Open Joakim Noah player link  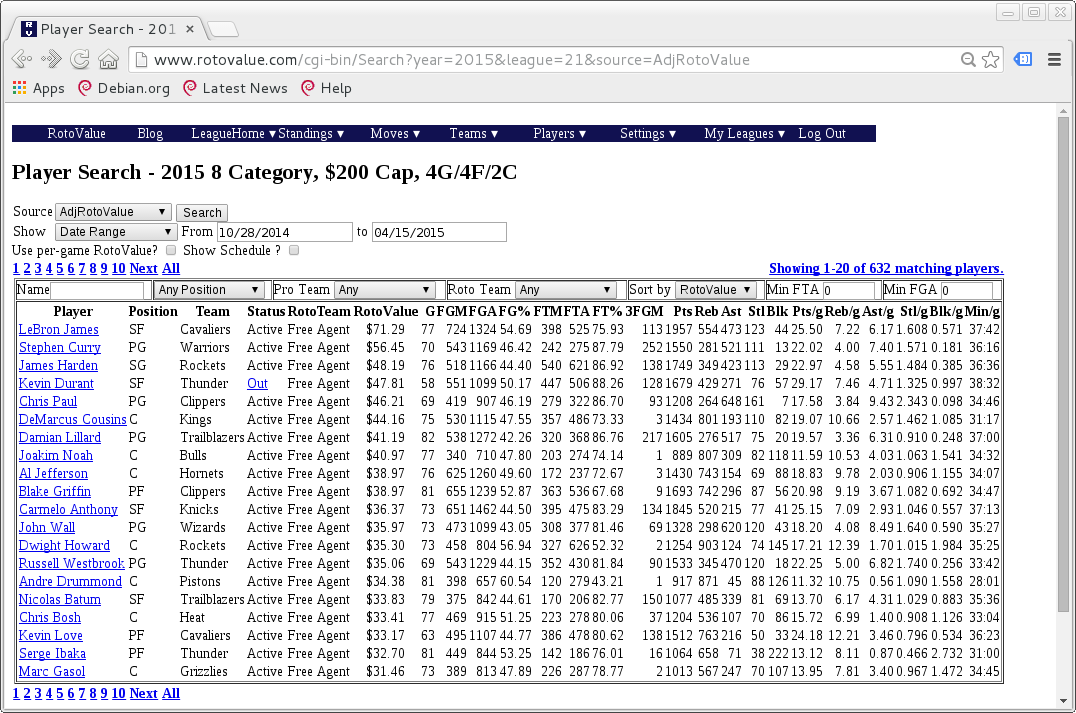(56, 455)
